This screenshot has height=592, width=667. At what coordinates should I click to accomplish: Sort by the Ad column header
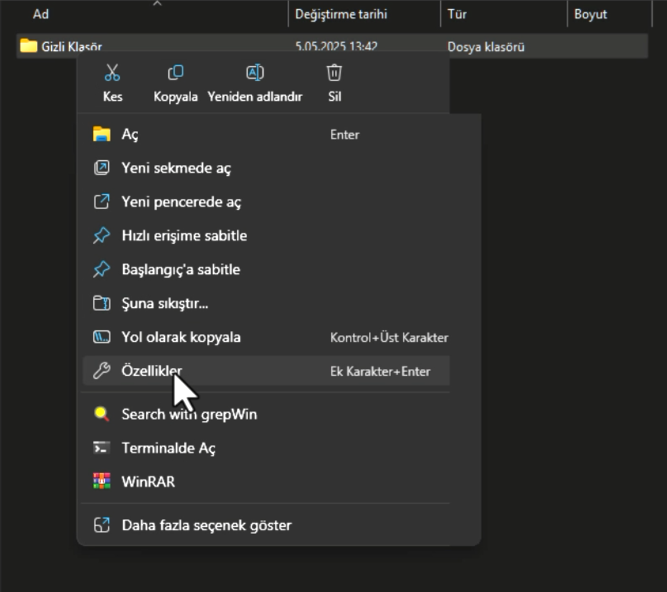41,14
